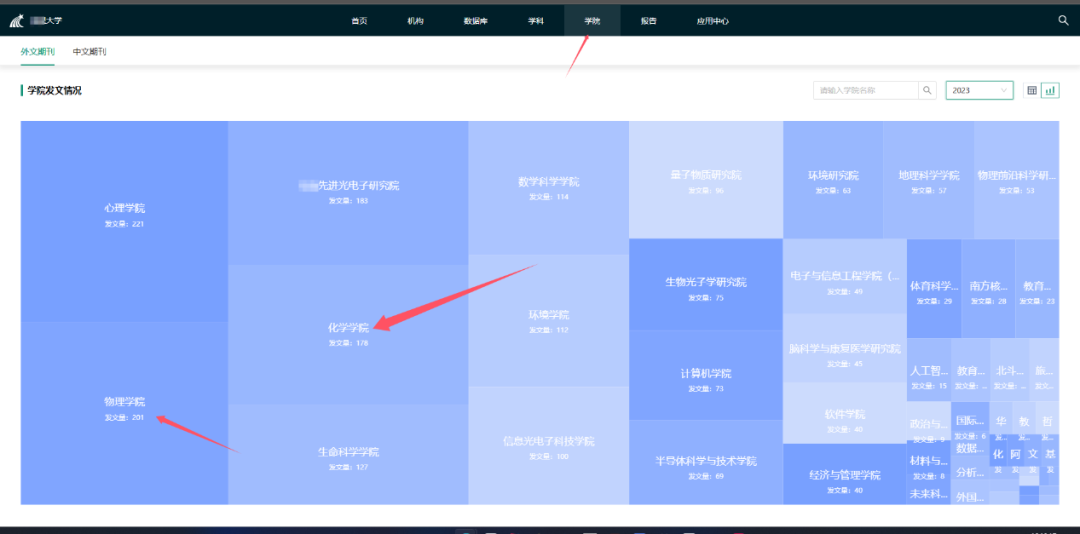
Task: Click the search magnifier in top navigation
Action: point(1063,20)
